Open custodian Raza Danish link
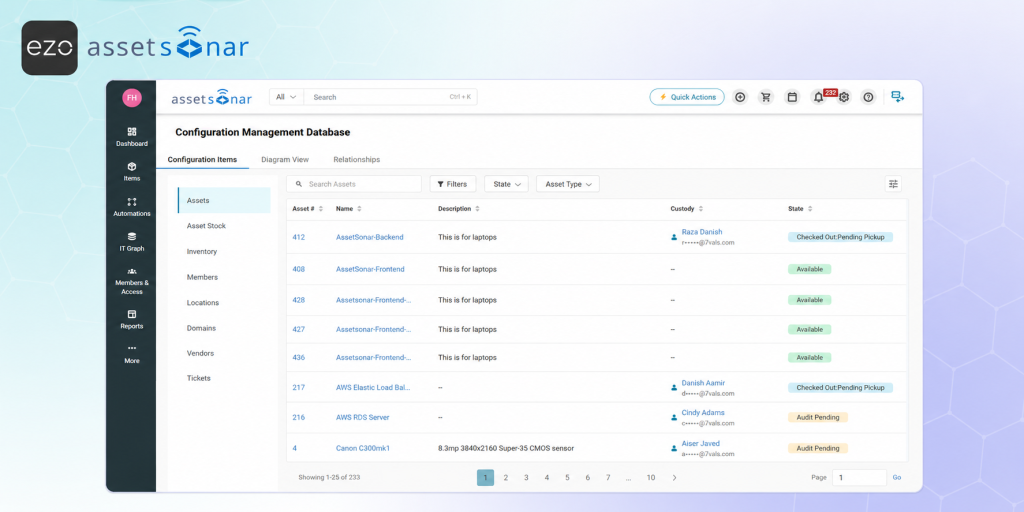 pyautogui.click(x=702, y=232)
